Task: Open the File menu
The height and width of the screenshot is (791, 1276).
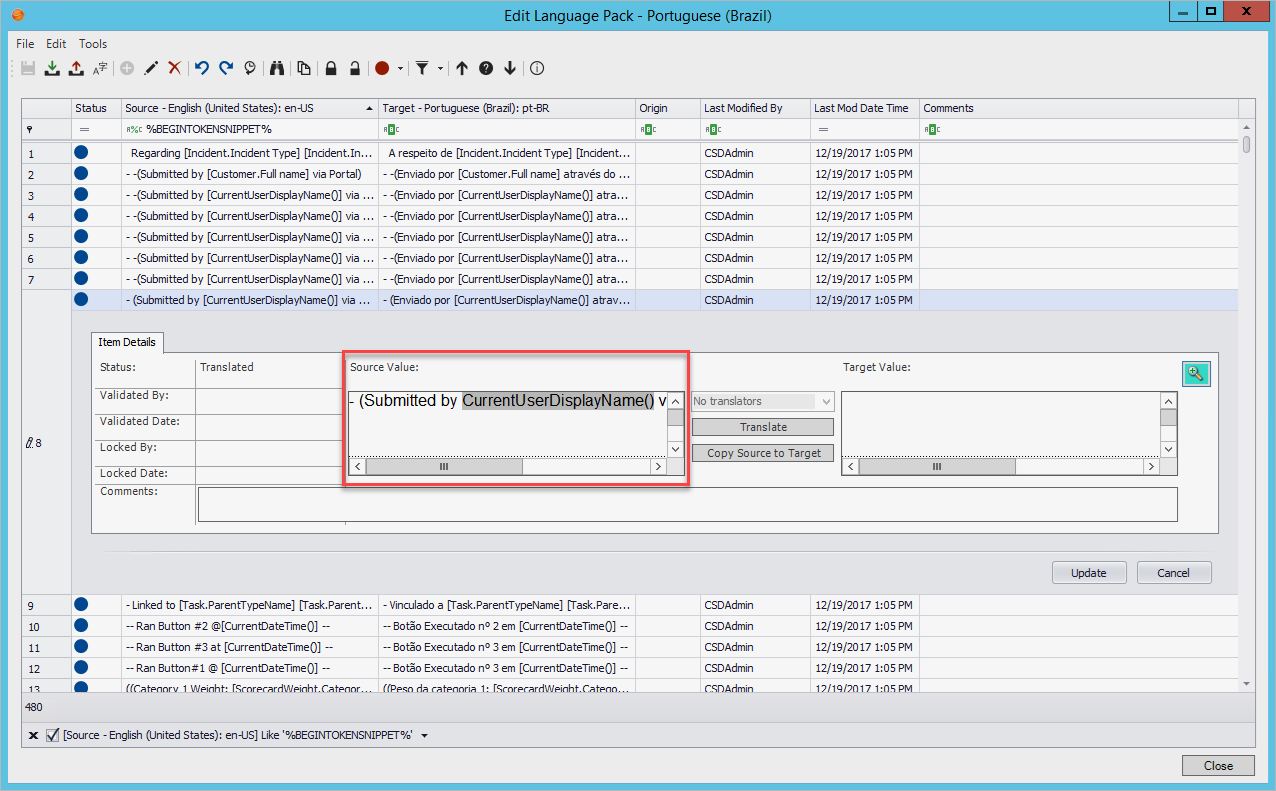Action: (x=25, y=44)
